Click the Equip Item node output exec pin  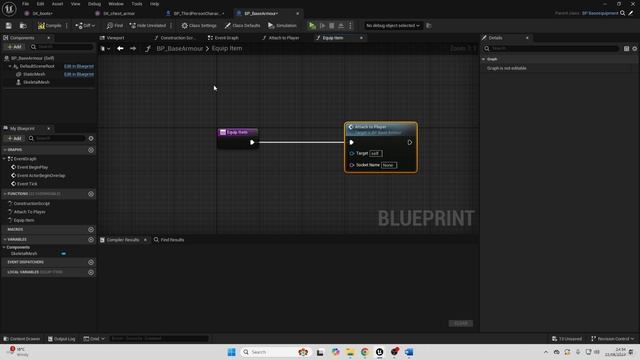tap(252, 142)
